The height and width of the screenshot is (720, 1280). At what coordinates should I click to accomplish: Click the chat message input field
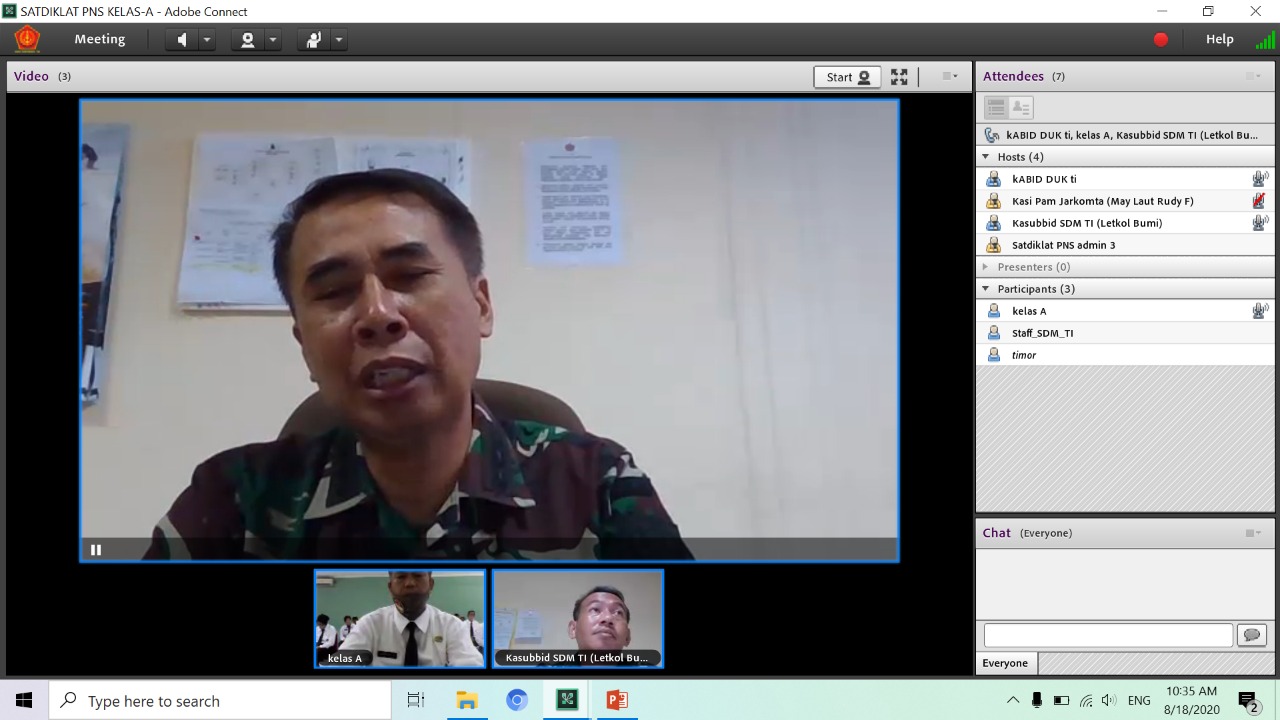click(1108, 635)
